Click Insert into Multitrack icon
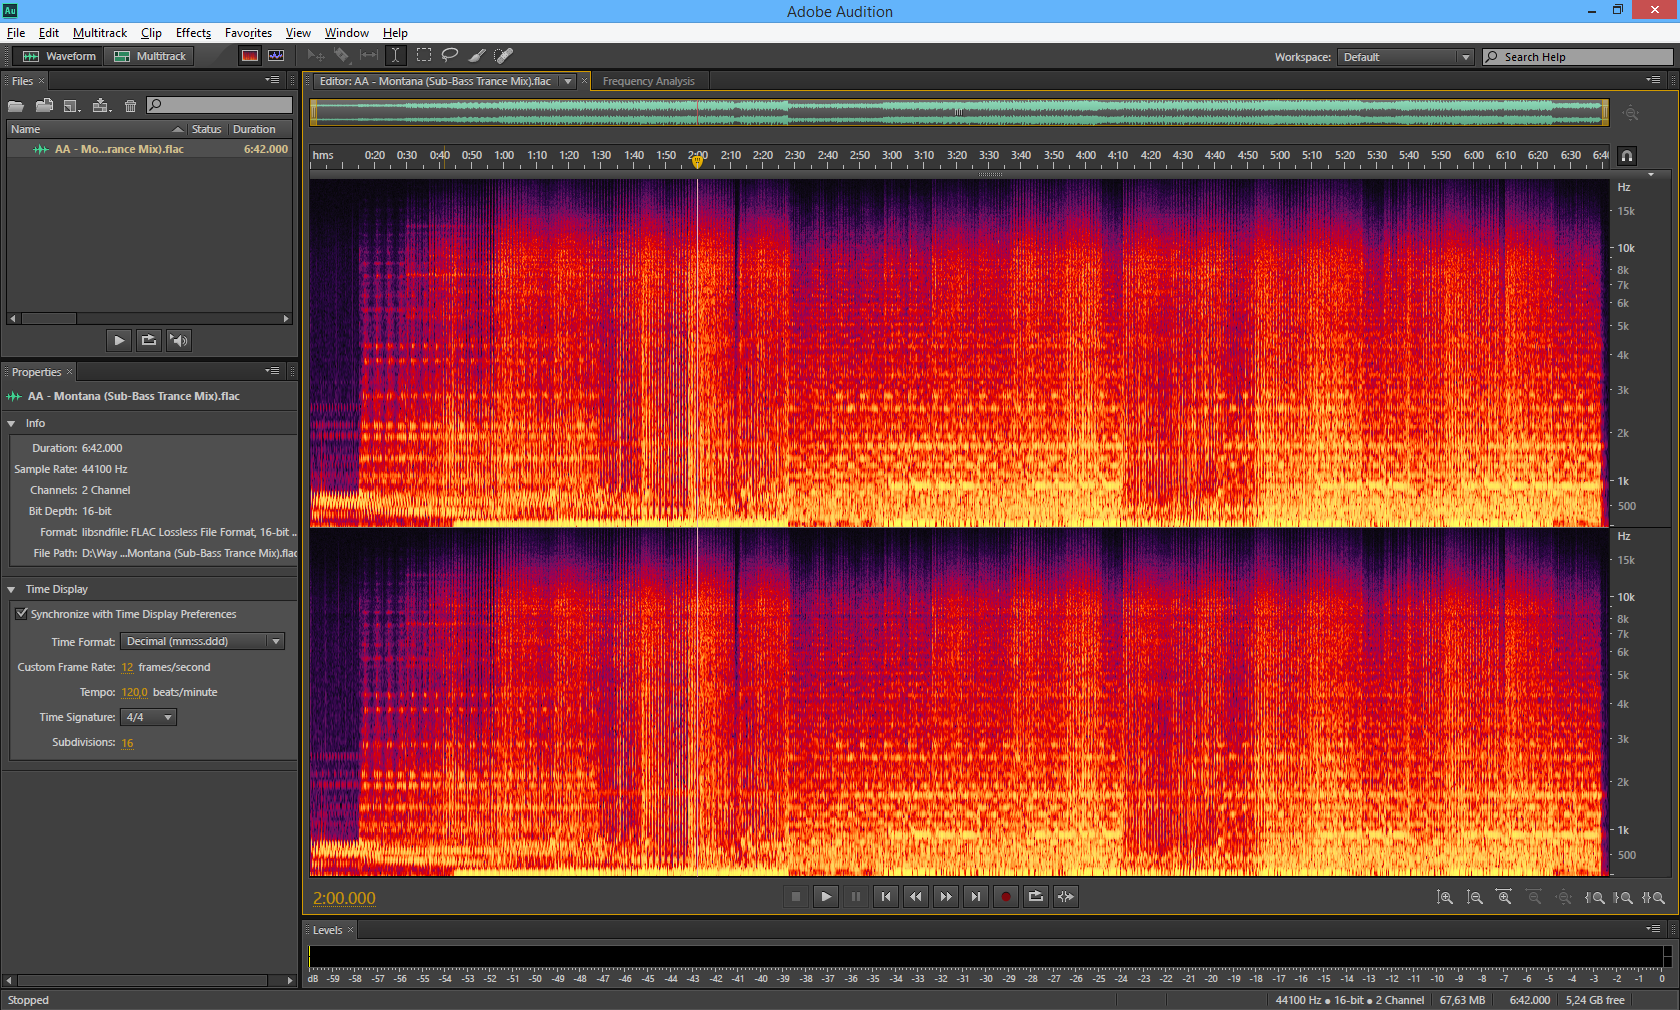 (101, 105)
